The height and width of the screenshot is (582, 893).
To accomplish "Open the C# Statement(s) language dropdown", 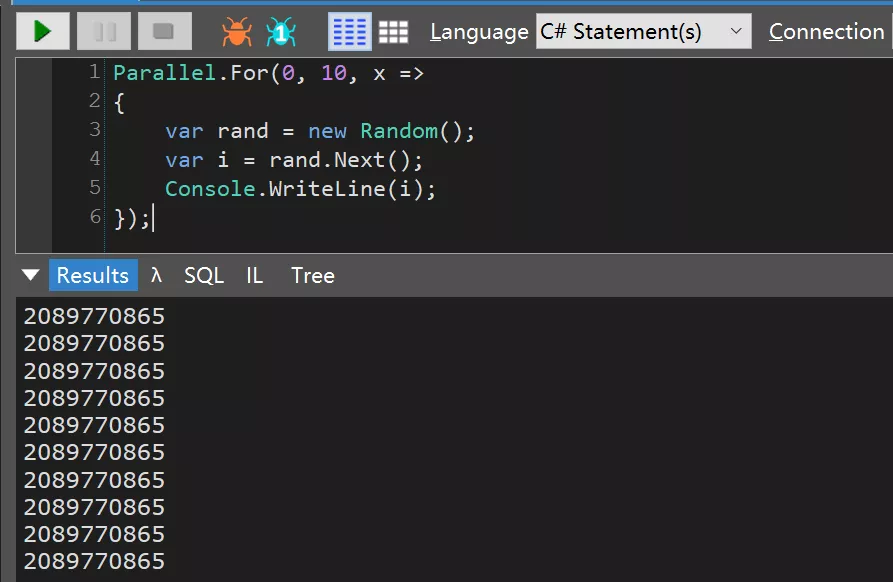I will 643,32.
